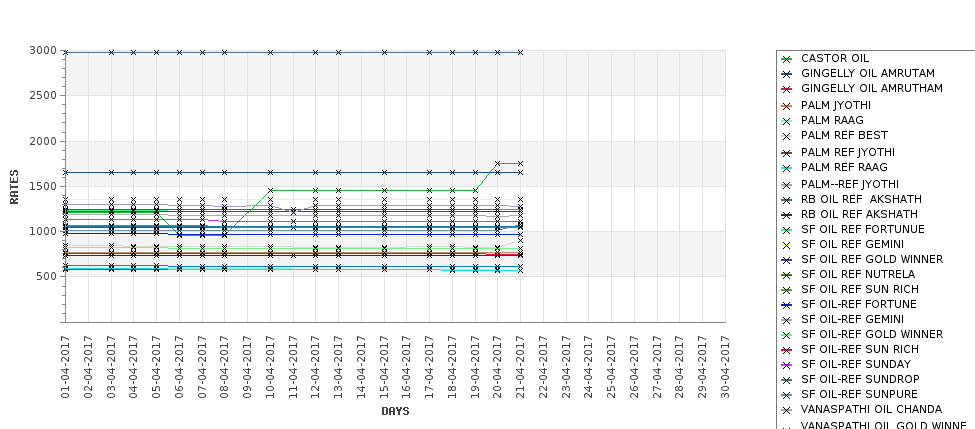The image size is (975, 429).
Task: Click the 1000 y-axis label
Action: pos(43,231)
